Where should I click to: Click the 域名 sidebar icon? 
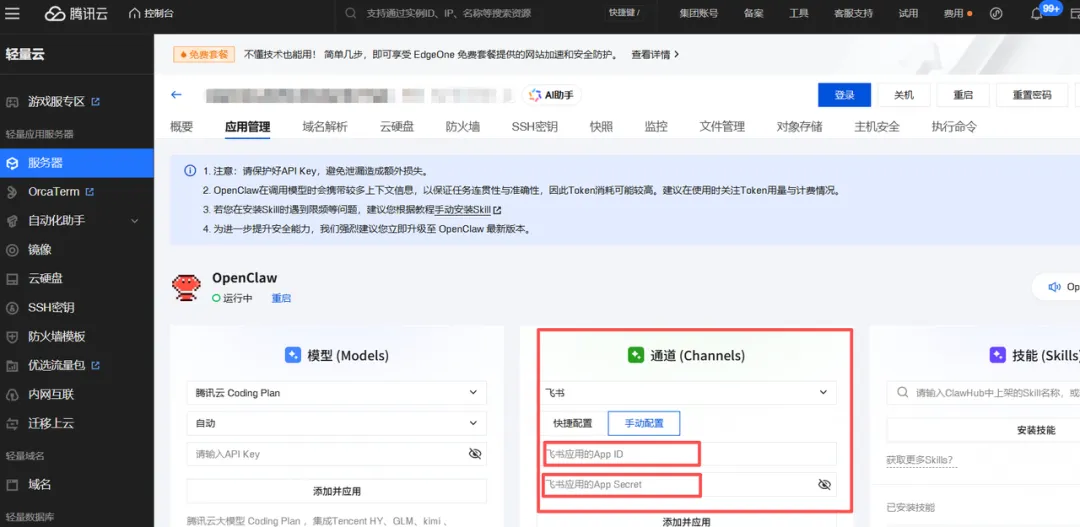click(x=12, y=484)
